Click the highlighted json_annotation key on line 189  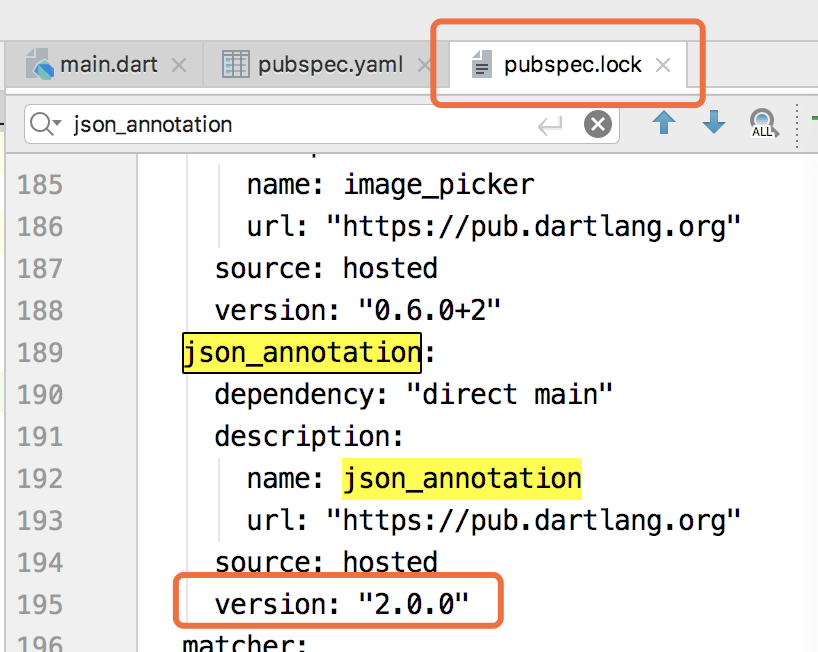click(x=302, y=353)
